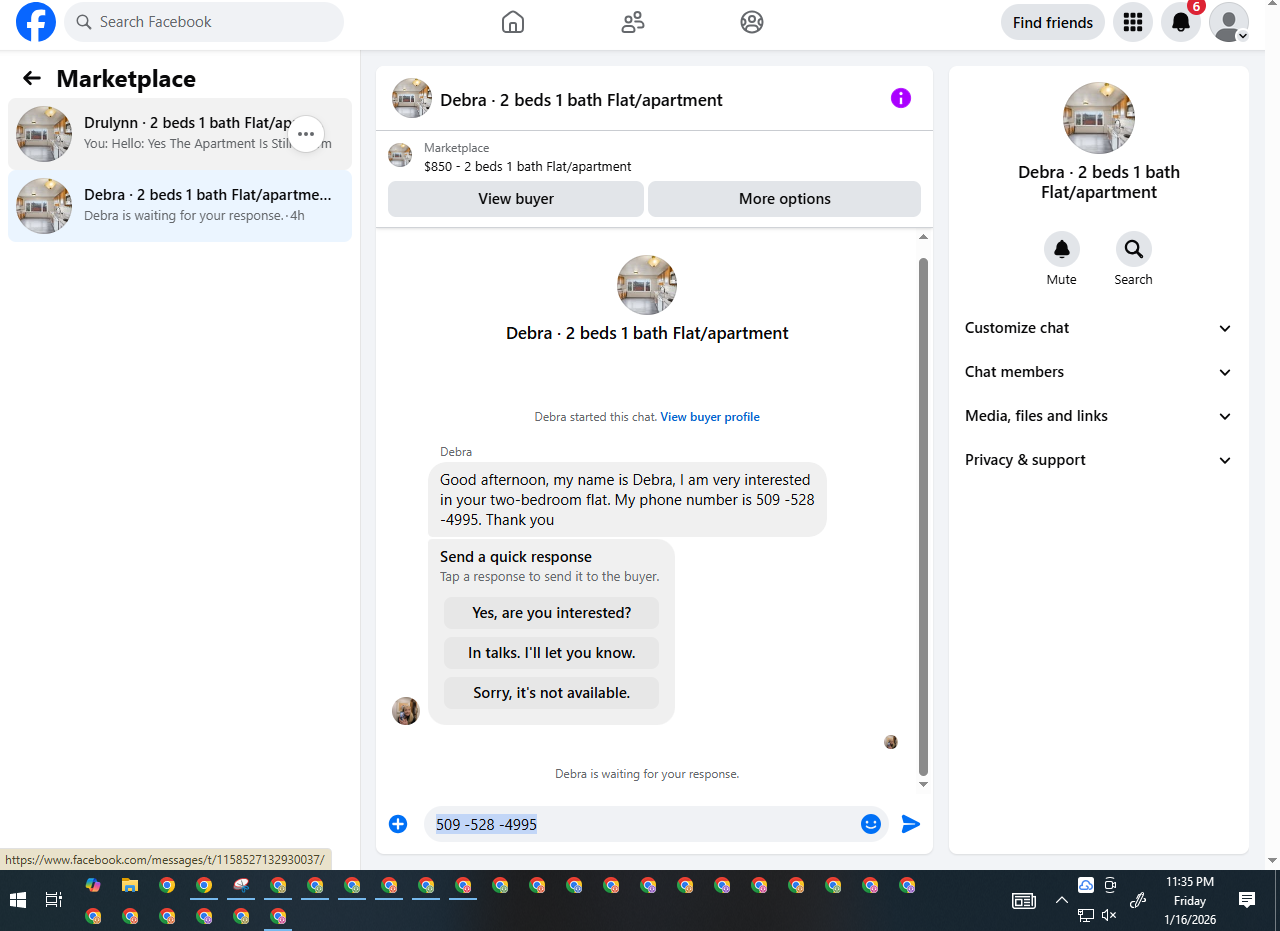Search within the conversation
This screenshot has width=1280, height=931.
click(x=1134, y=249)
